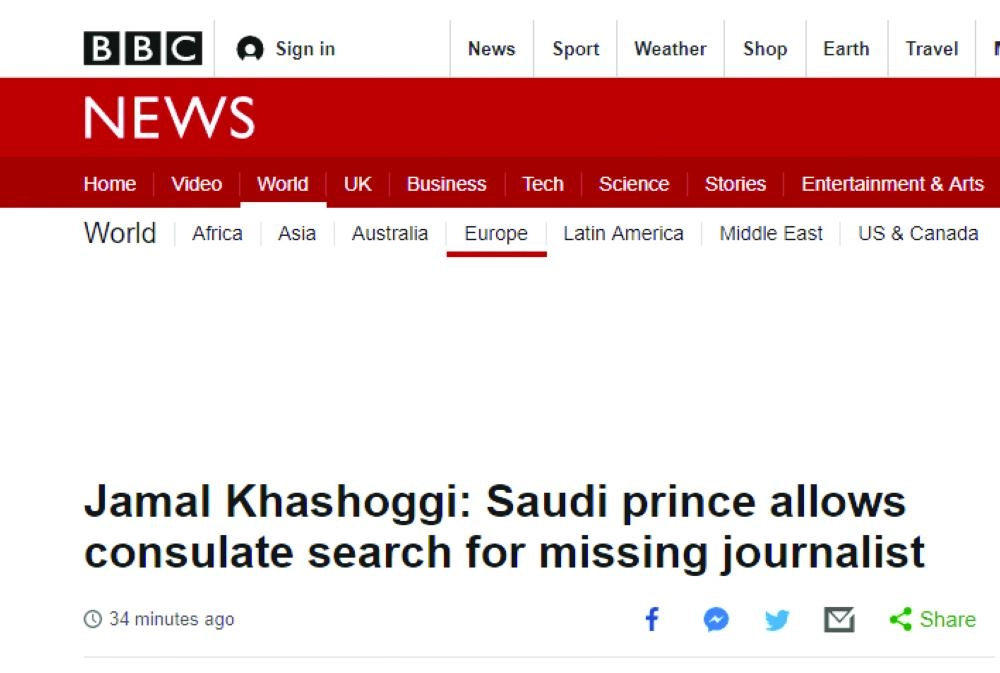This screenshot has width=1000, height=673.
Task: Click the BBC logo icon
Action: (143, 45)
